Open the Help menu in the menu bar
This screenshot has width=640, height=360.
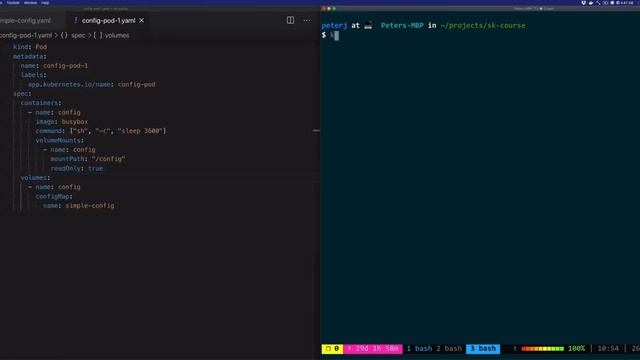pyautogui.click(x=45, y=2)
